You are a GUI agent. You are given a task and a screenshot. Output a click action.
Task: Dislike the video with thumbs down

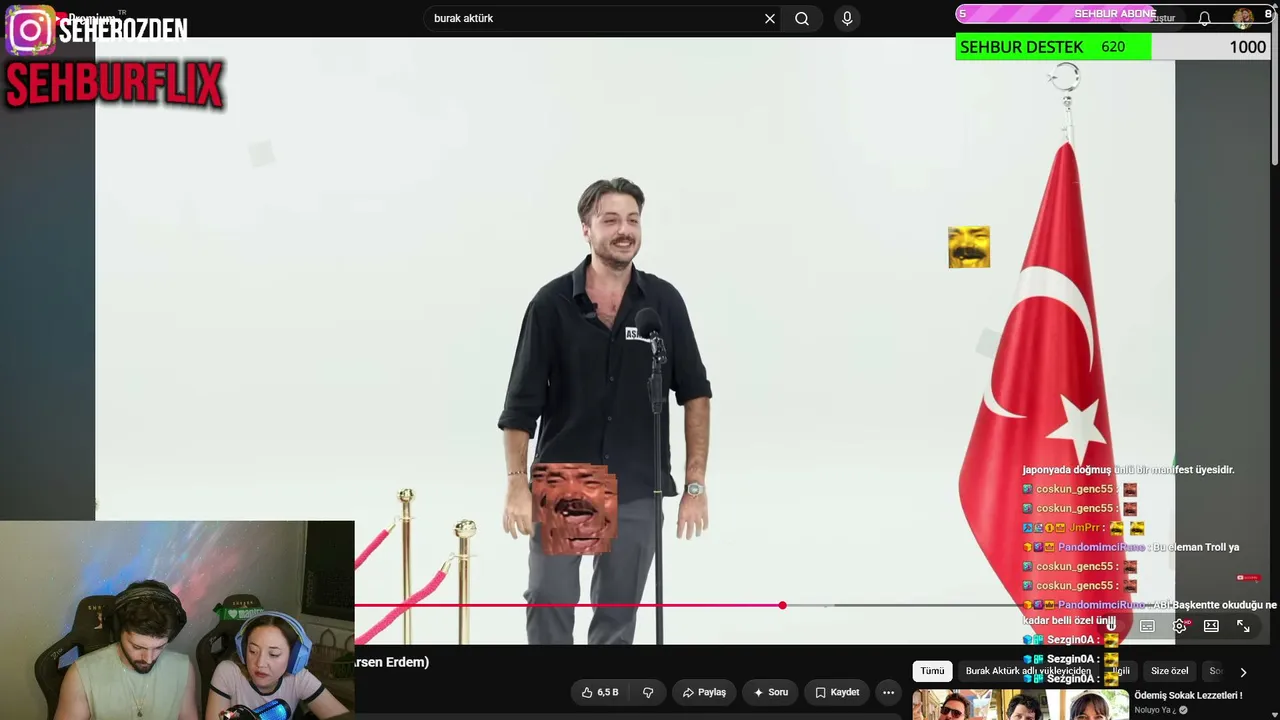coord(648,692)
